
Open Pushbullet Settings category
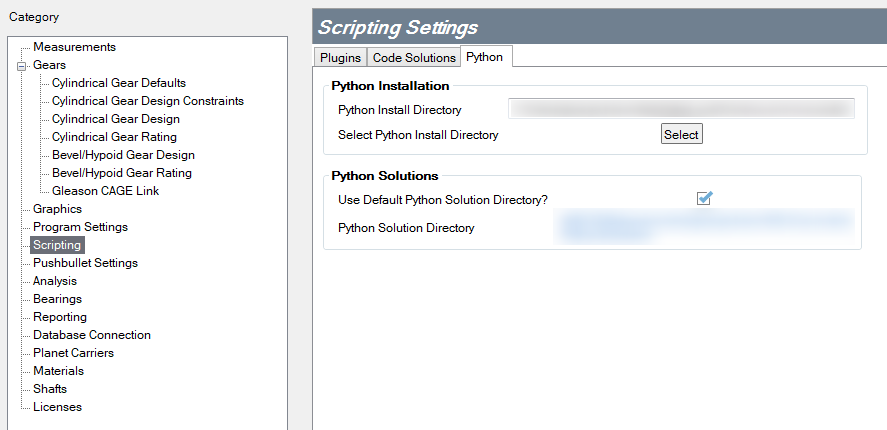coord(85,263)
